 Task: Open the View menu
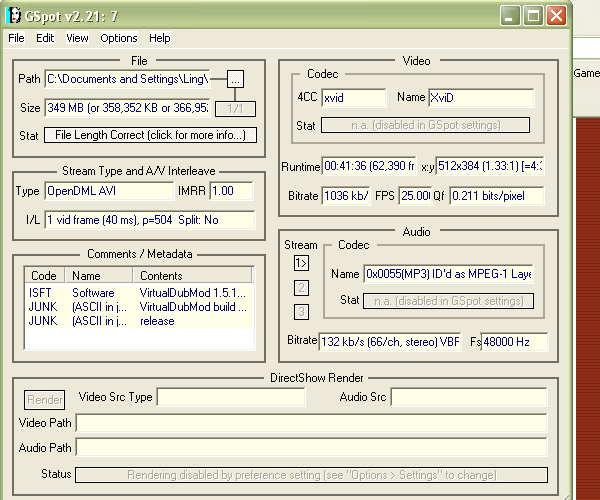[x=77, y=38]
